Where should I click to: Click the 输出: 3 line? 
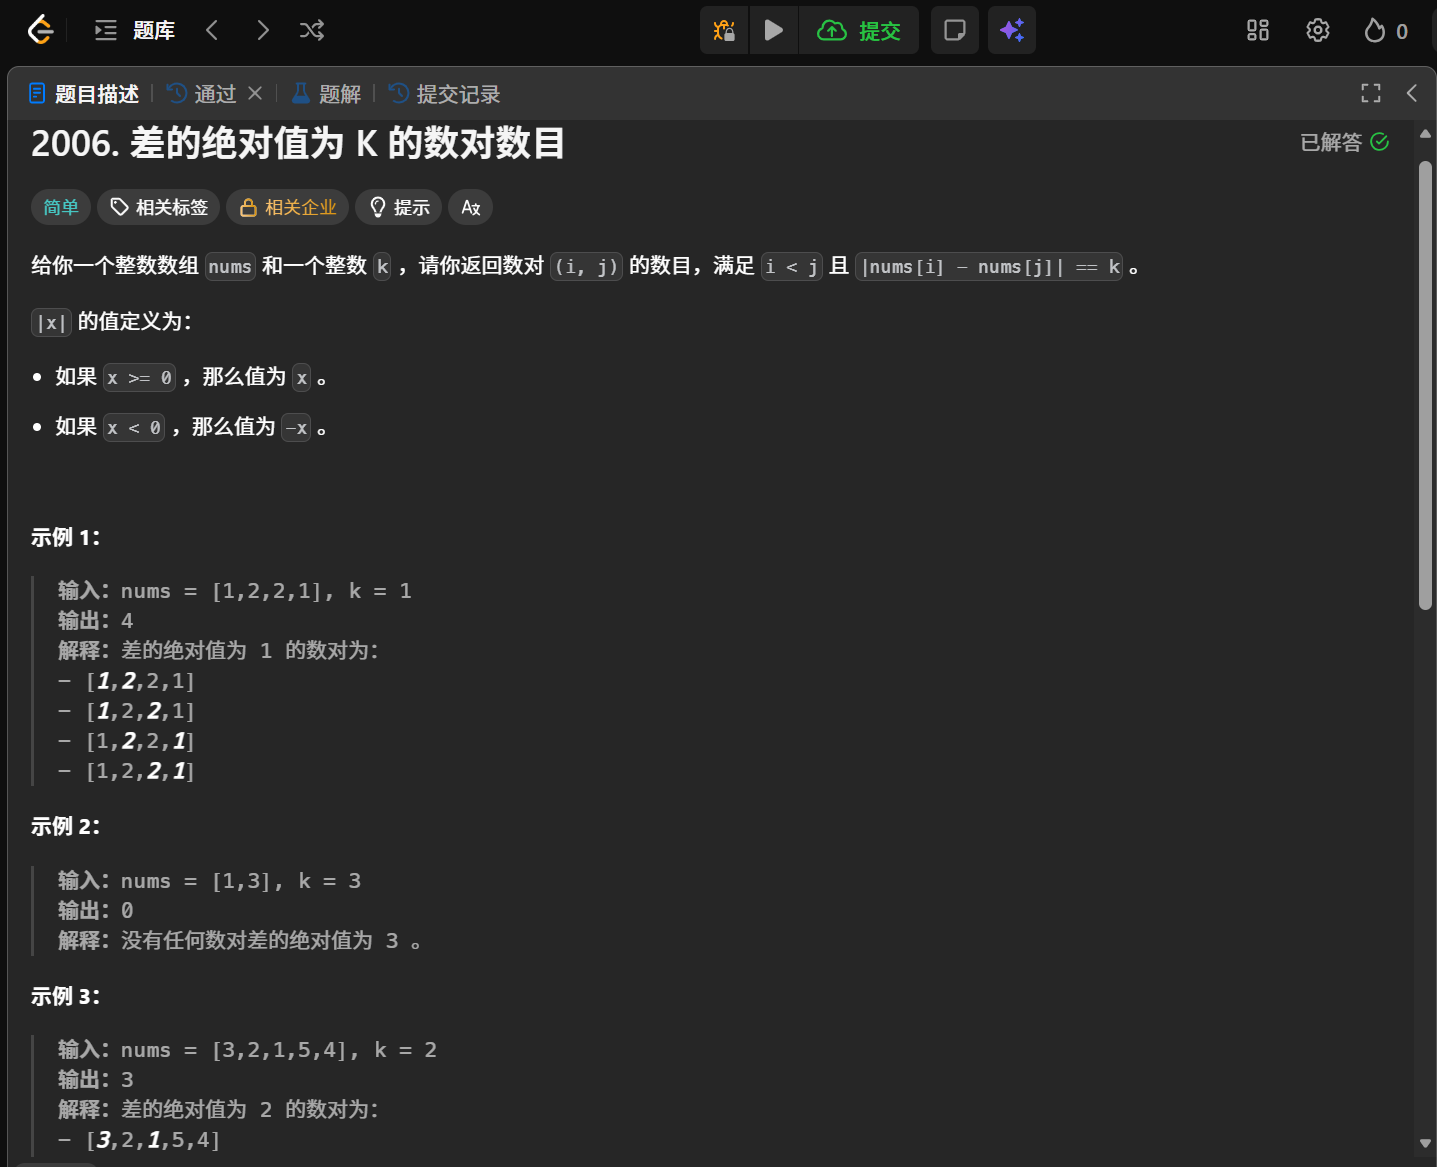[96, 1080]
